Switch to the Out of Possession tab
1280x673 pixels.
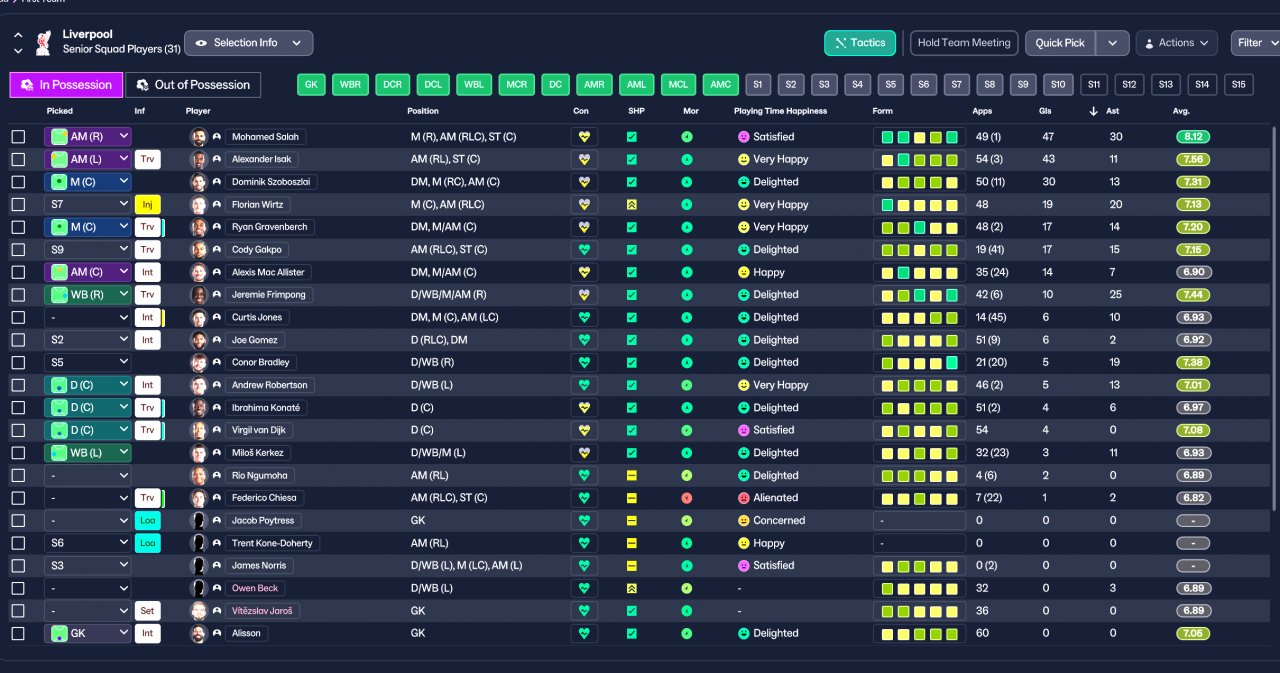tap(193, 85)
